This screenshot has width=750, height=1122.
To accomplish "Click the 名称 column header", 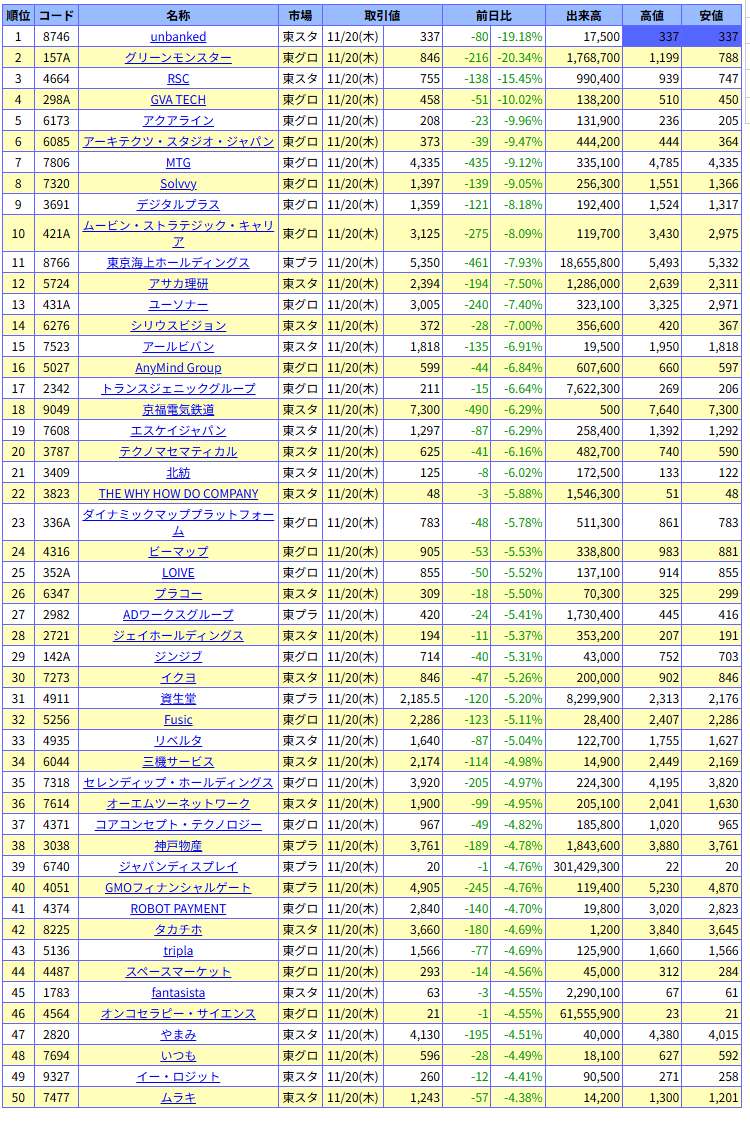I will coord(178,16).
